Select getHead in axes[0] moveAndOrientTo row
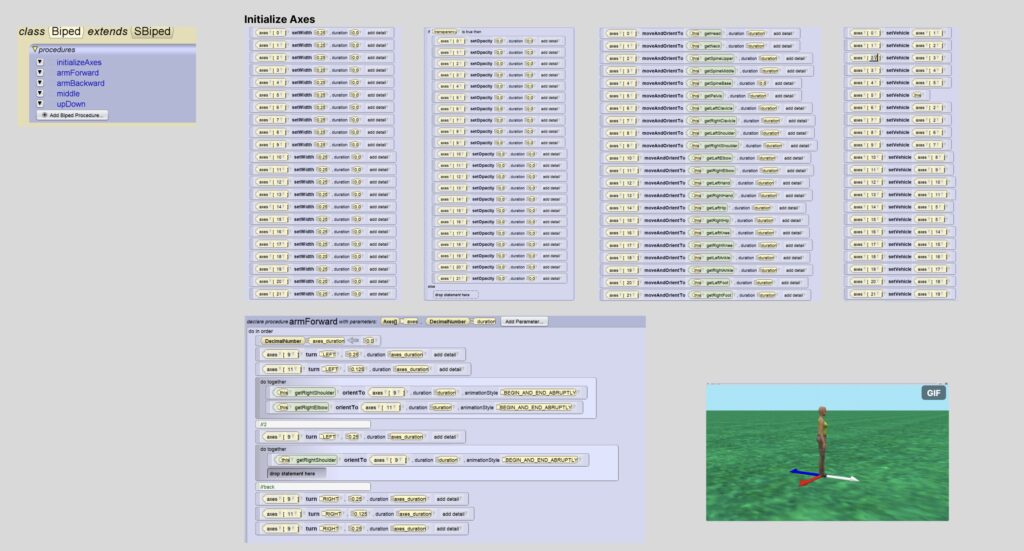Viewport: 1024px width, 551px height. pyautogui.click(x=705, y=33)
